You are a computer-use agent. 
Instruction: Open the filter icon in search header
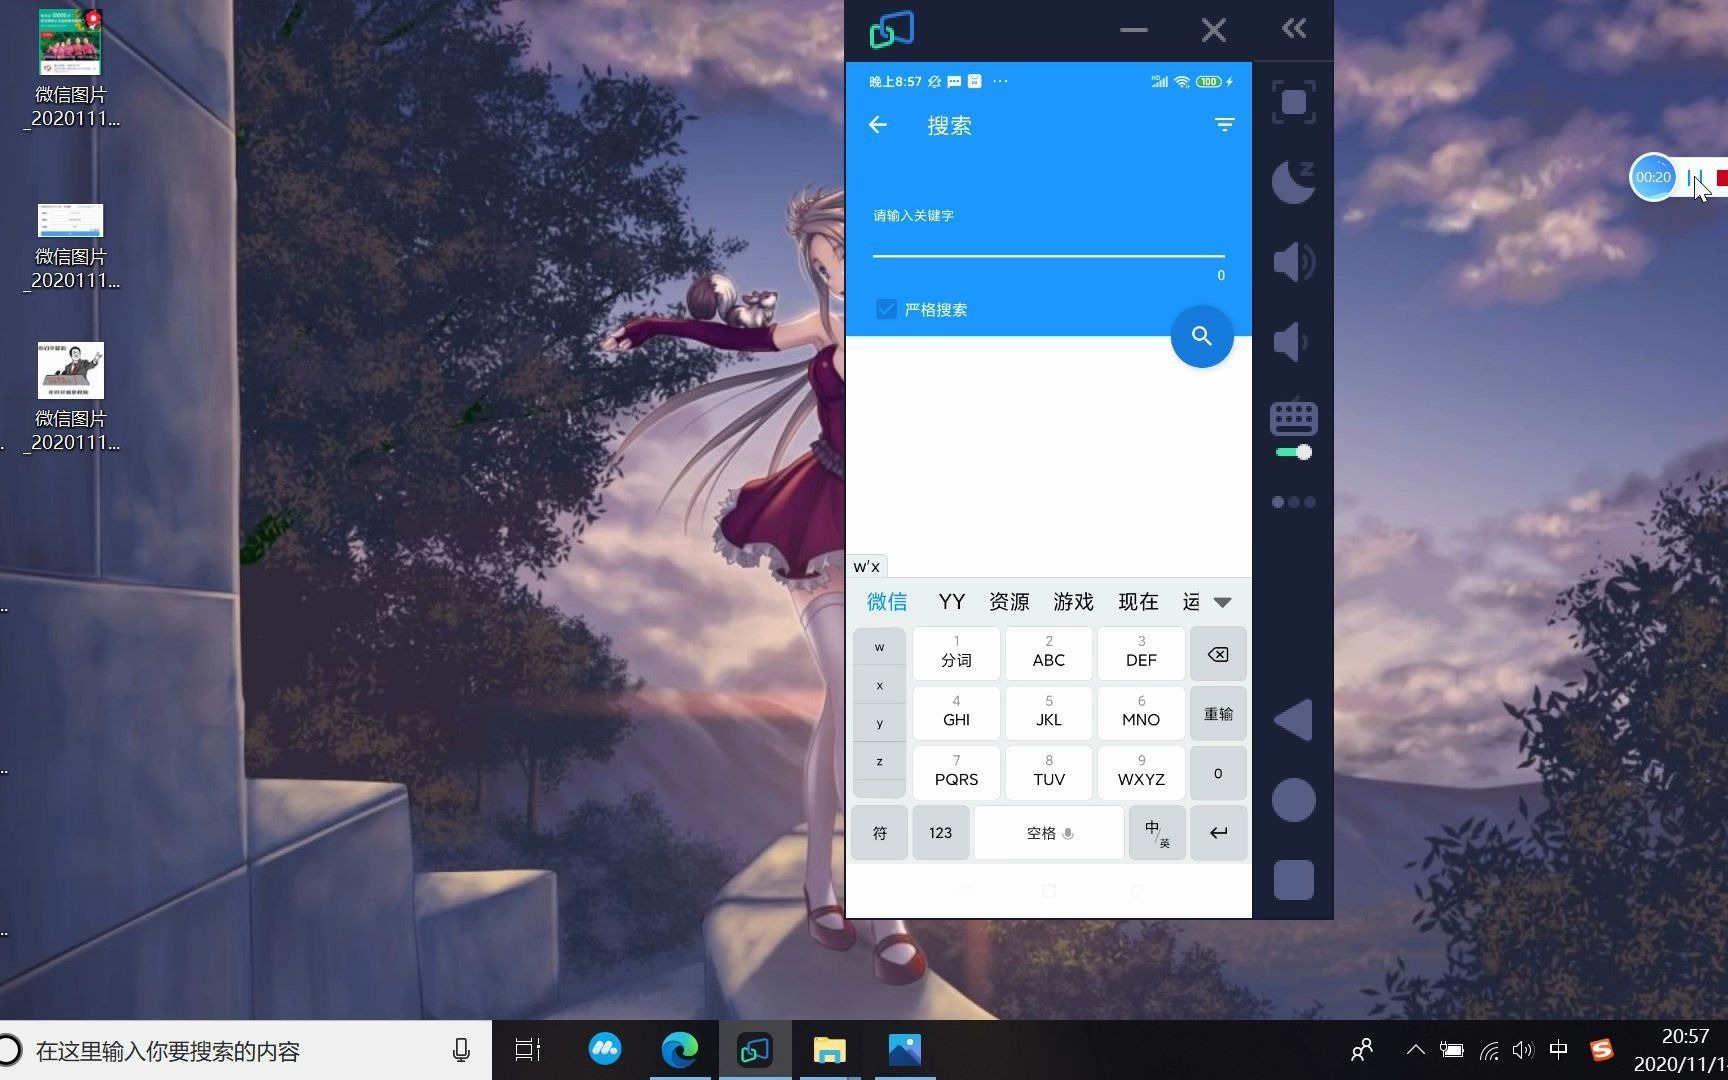click(x=1224, y=125)
